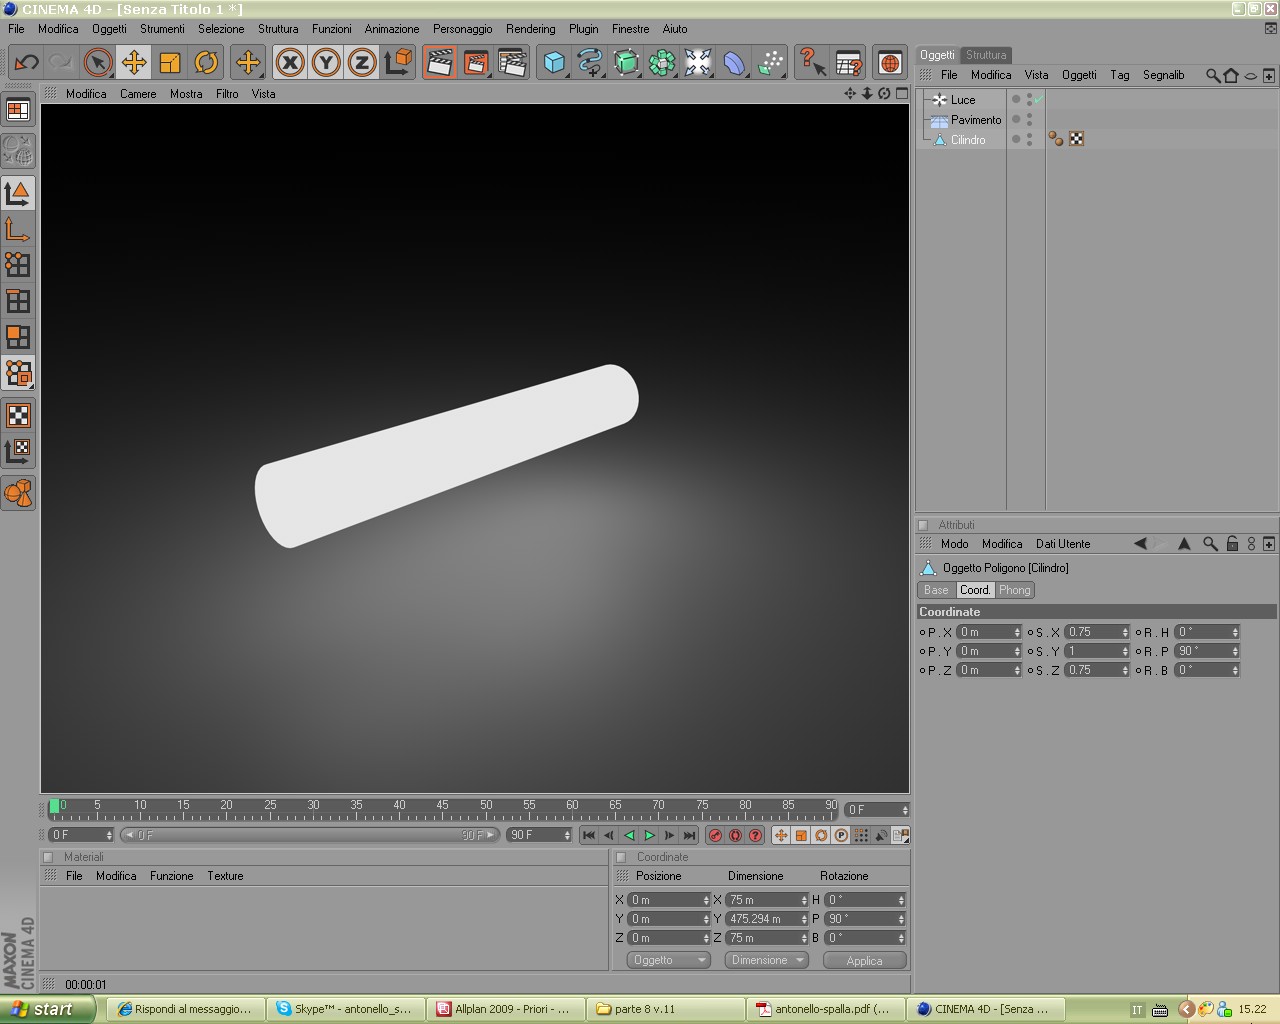1280x1024 pixels.
Task: Select the Move tool in the toolbar
Action: 133,63
